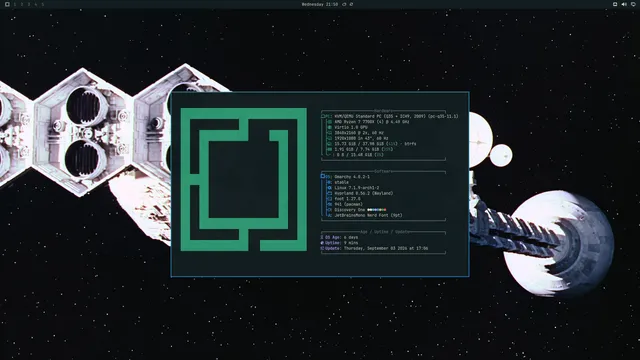Switch to workspace 3
Image resolution: width=640 pixels, height=360 pixels.
coord(29,4)
